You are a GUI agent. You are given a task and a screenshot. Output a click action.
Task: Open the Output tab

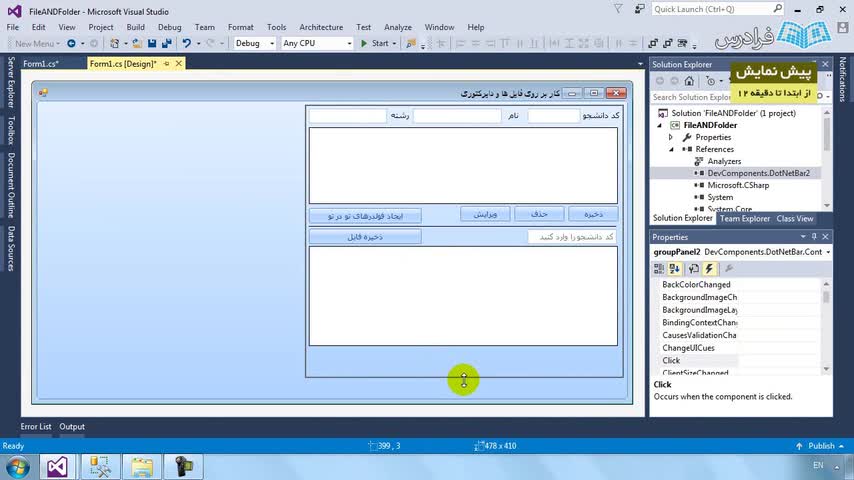click(72, 427)
